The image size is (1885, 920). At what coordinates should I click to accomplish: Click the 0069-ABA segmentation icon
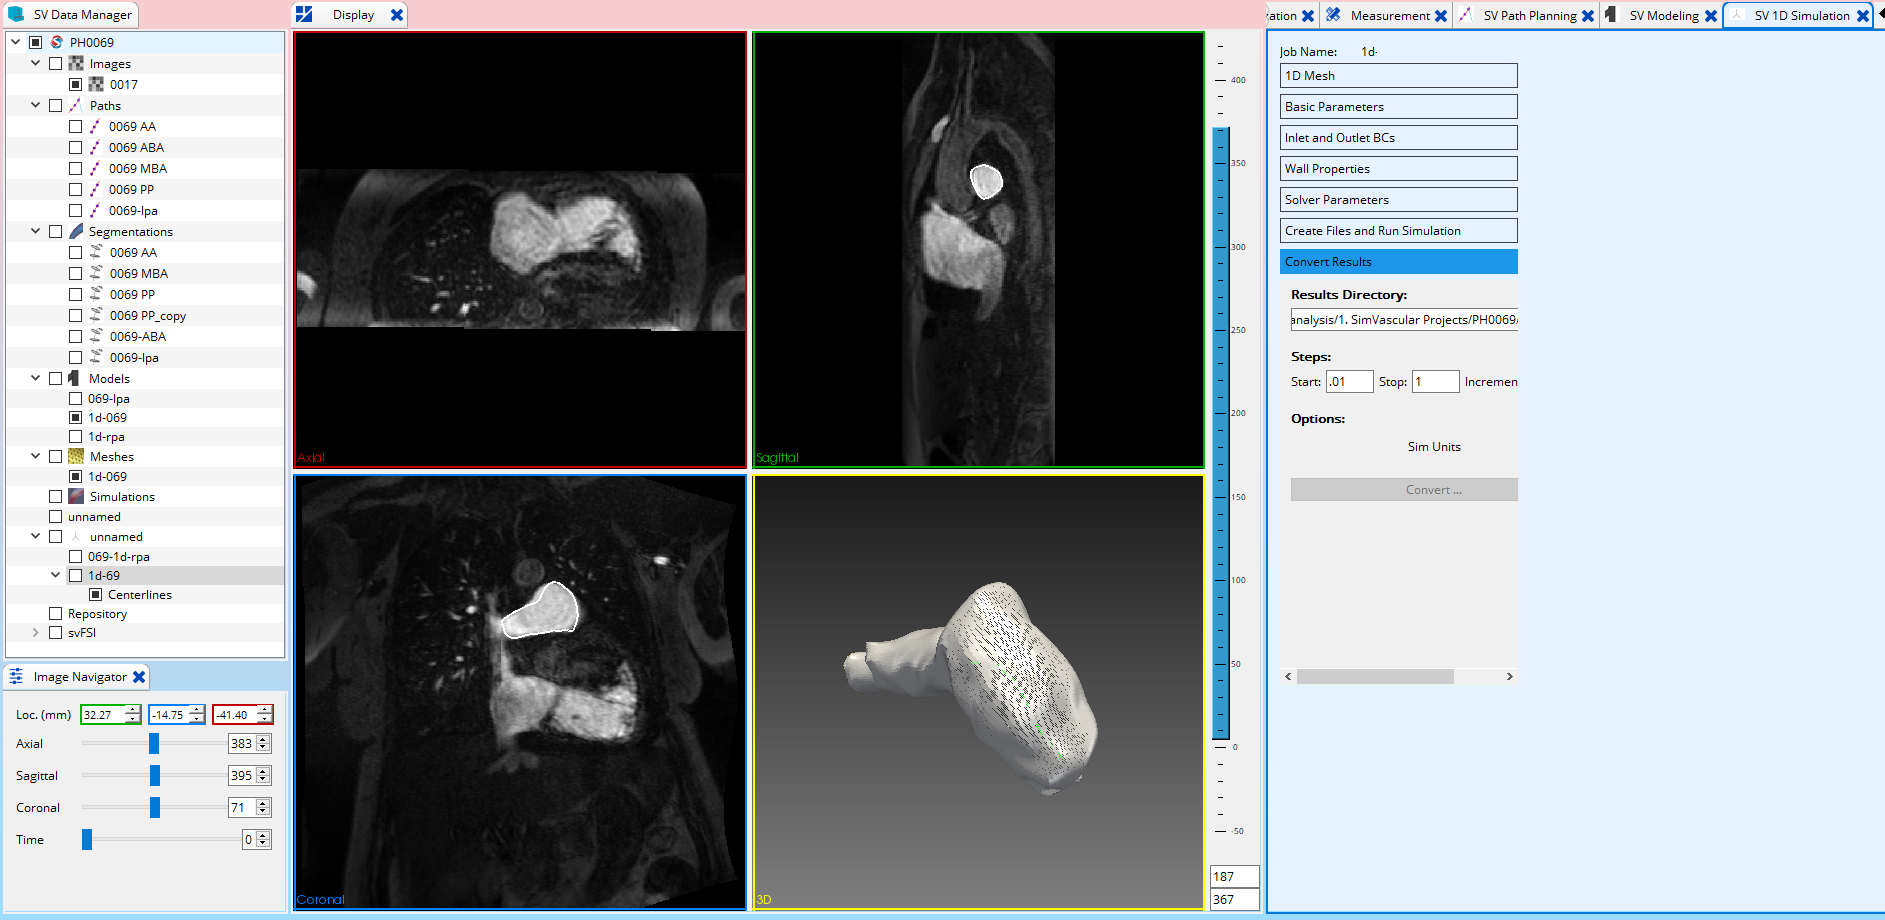[x=96, y=336]
